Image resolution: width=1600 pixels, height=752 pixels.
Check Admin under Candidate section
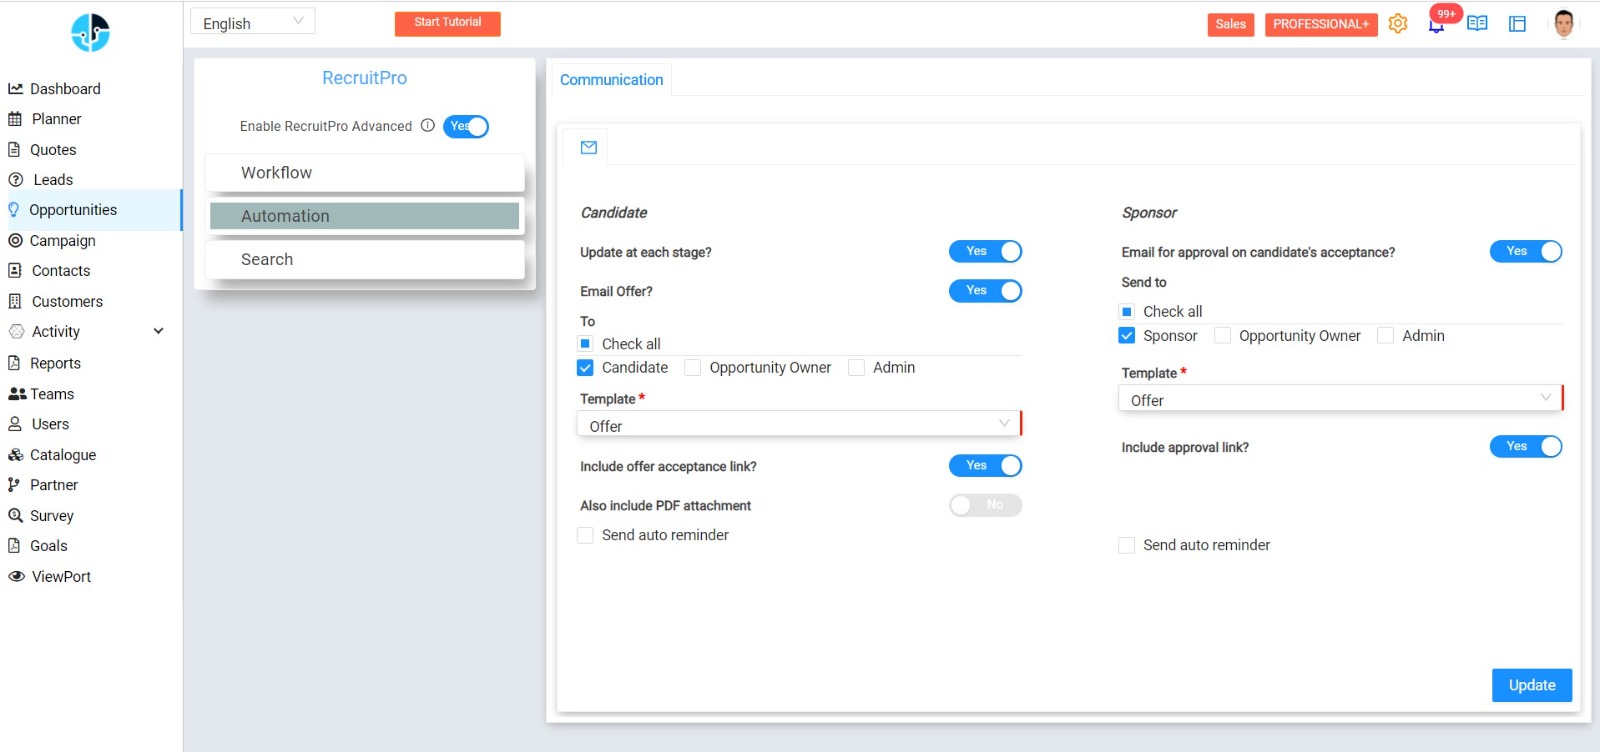coord(856,368)
